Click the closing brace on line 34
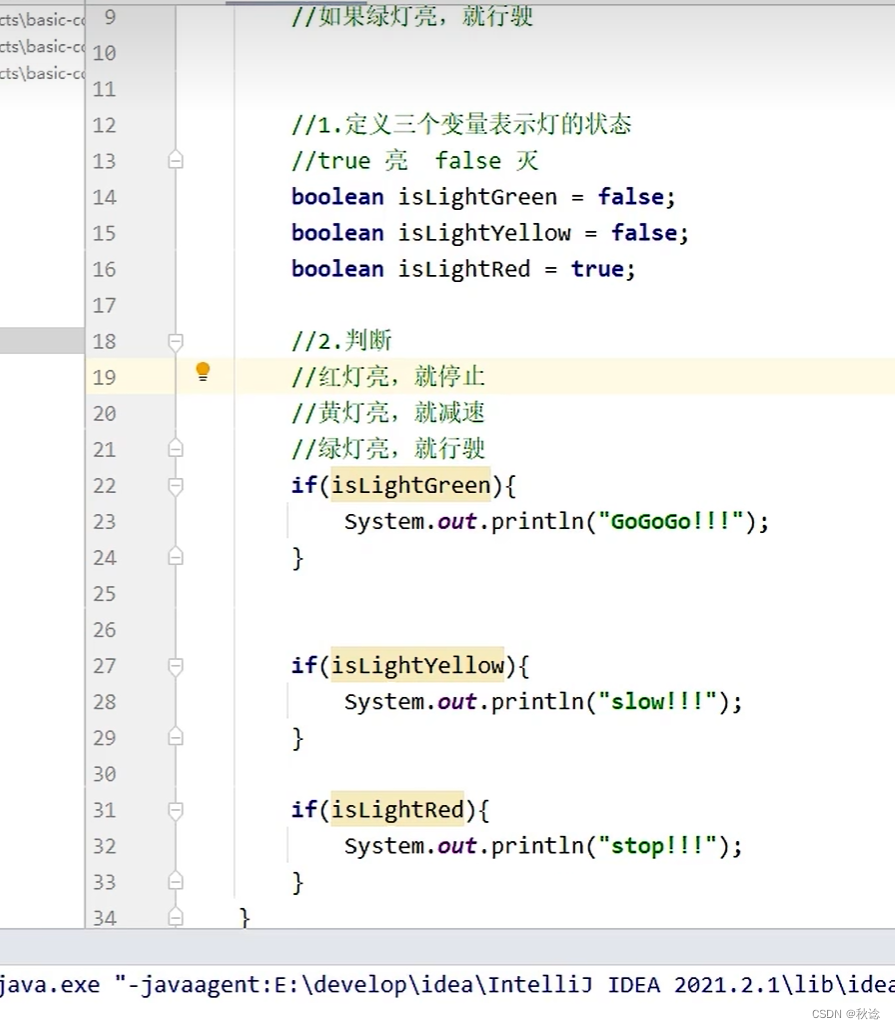Image resolution: width=895 pixels, height=1029 pixels. point(245,917)
